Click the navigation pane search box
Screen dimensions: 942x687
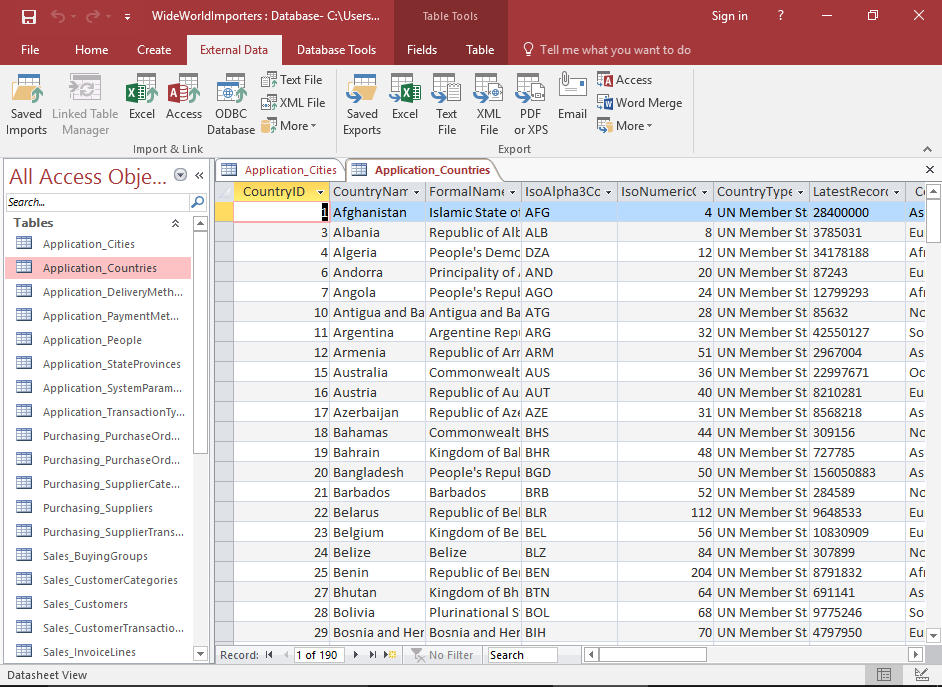95,200
